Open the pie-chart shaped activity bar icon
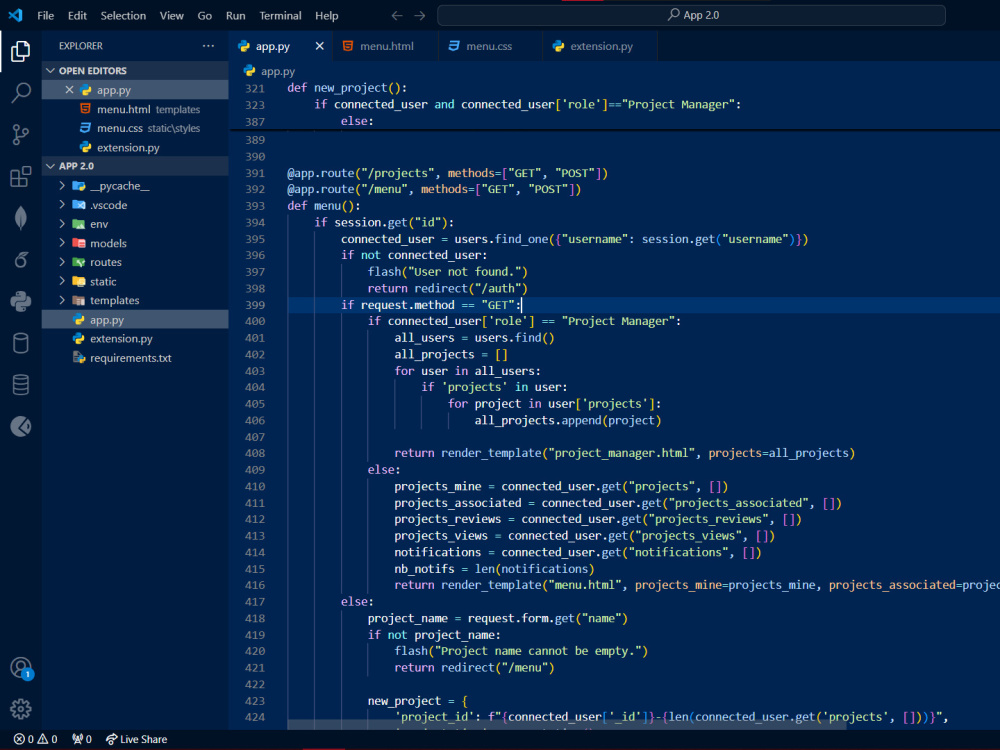 20,426
